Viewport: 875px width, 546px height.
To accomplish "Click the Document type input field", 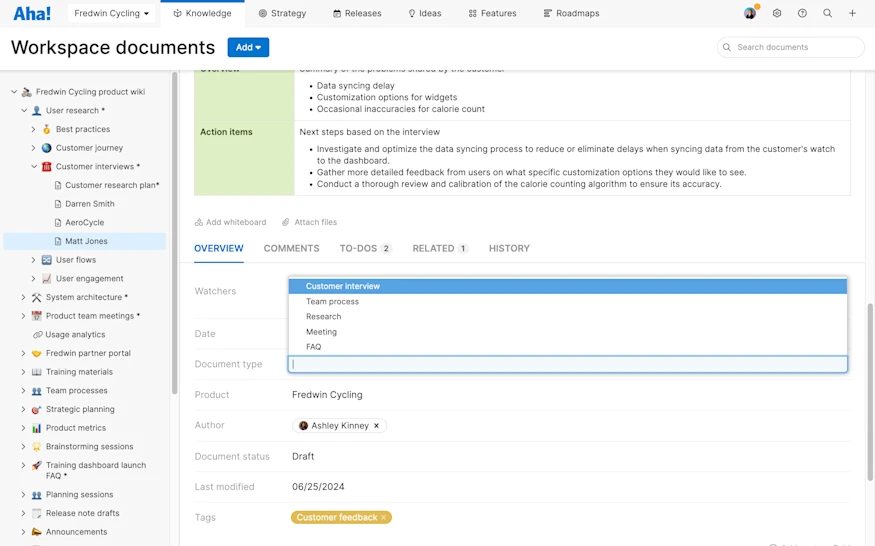I will point(568,365).
